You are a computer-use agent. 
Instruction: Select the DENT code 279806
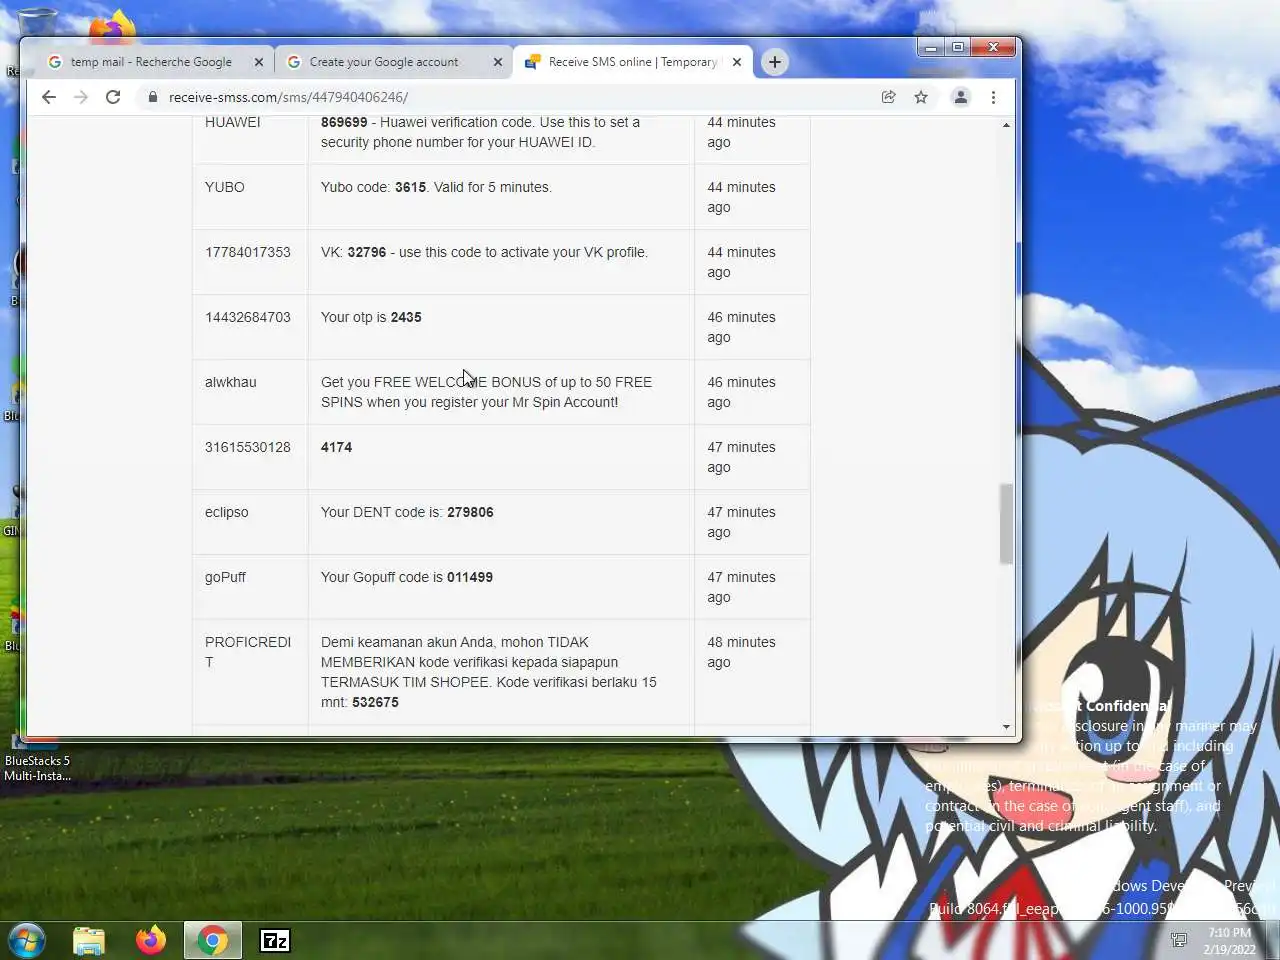click(x=470, y=512)
